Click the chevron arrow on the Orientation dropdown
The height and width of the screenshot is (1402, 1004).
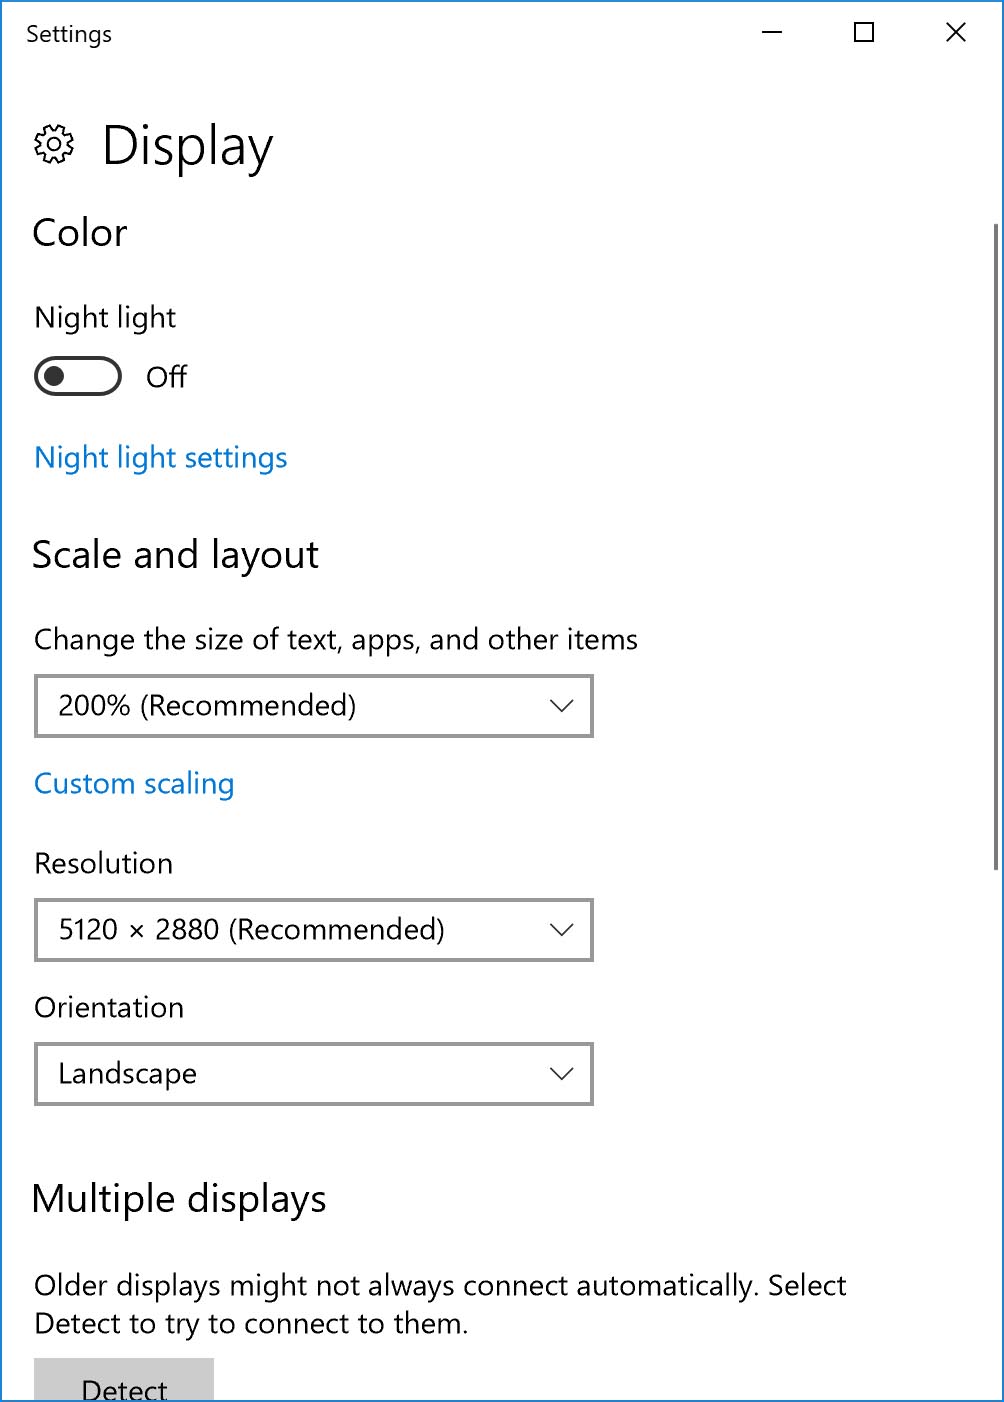pos(562,1074)
